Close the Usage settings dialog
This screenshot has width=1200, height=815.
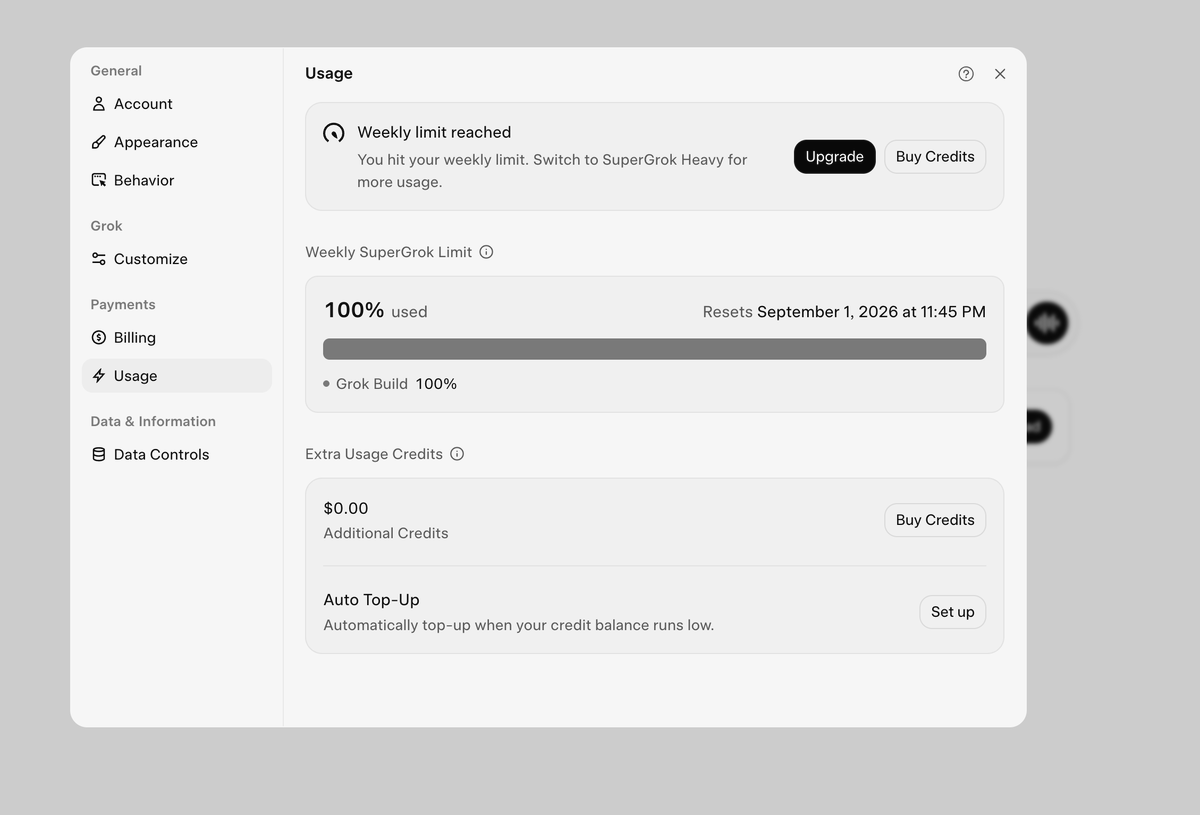pyautogui.click(x=1000, y=74)
